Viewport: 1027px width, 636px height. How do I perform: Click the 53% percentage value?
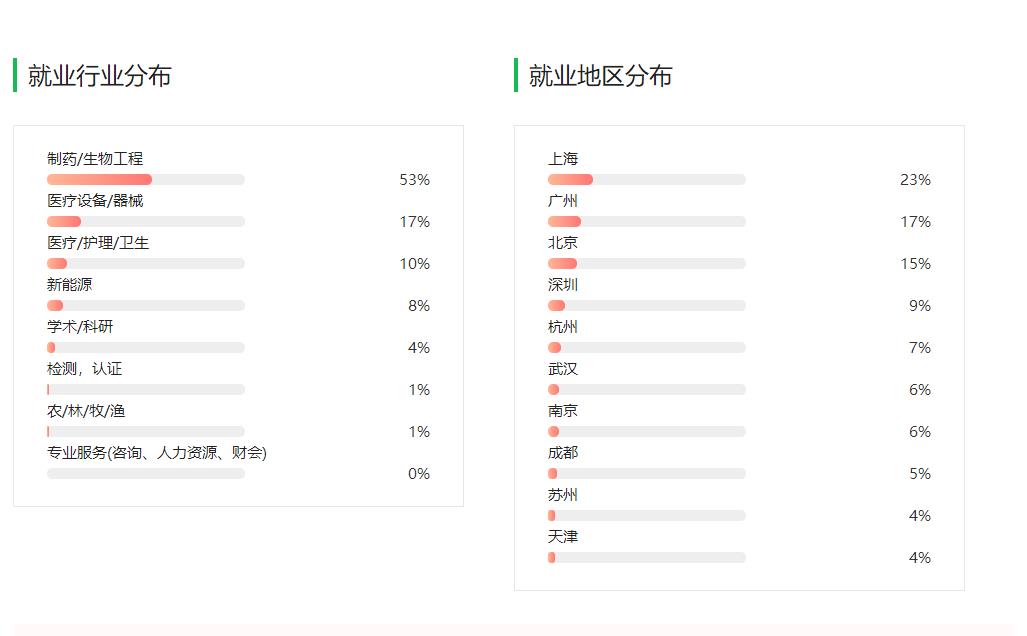pos(414,180)
